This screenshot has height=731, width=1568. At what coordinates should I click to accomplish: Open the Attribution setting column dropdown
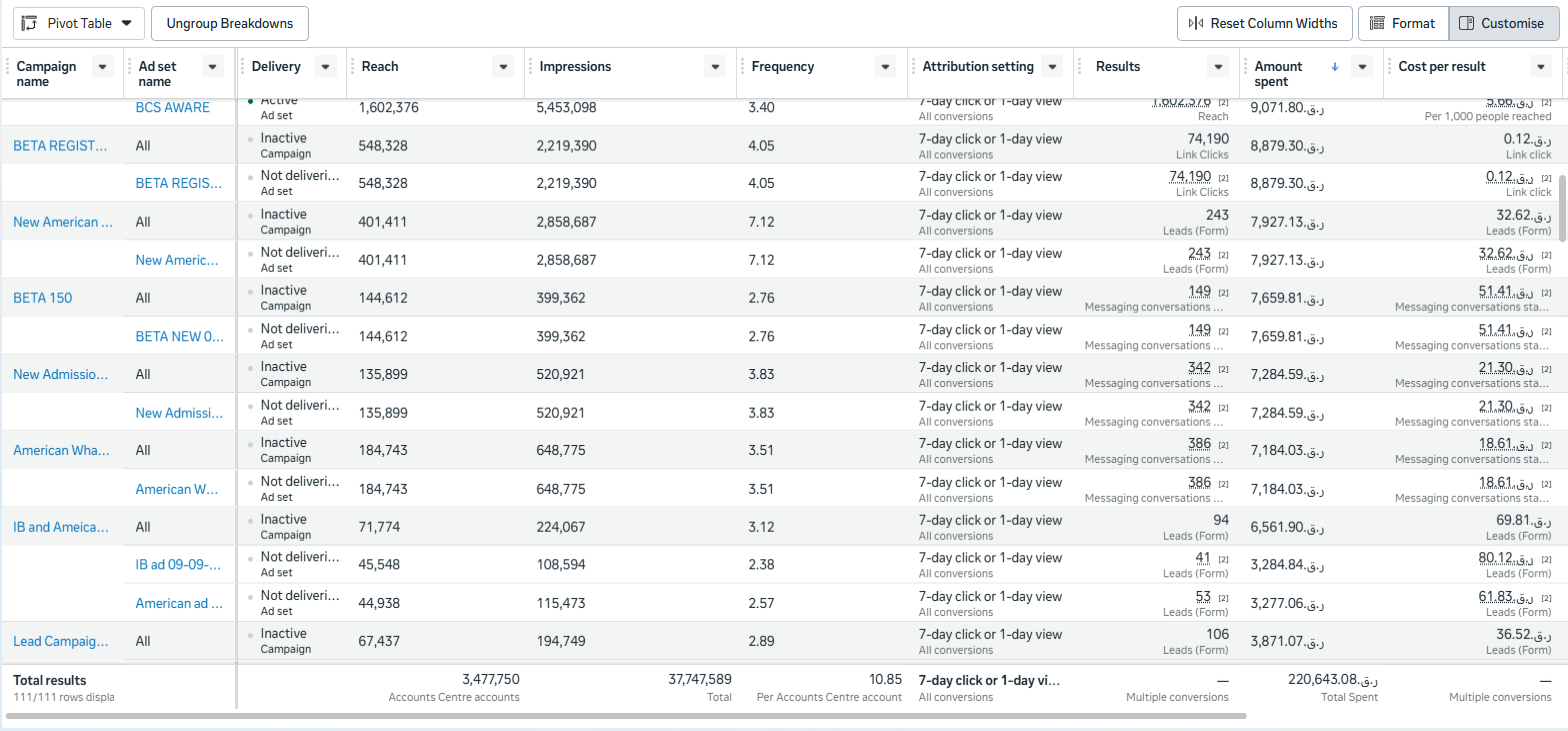(1051, 67)
